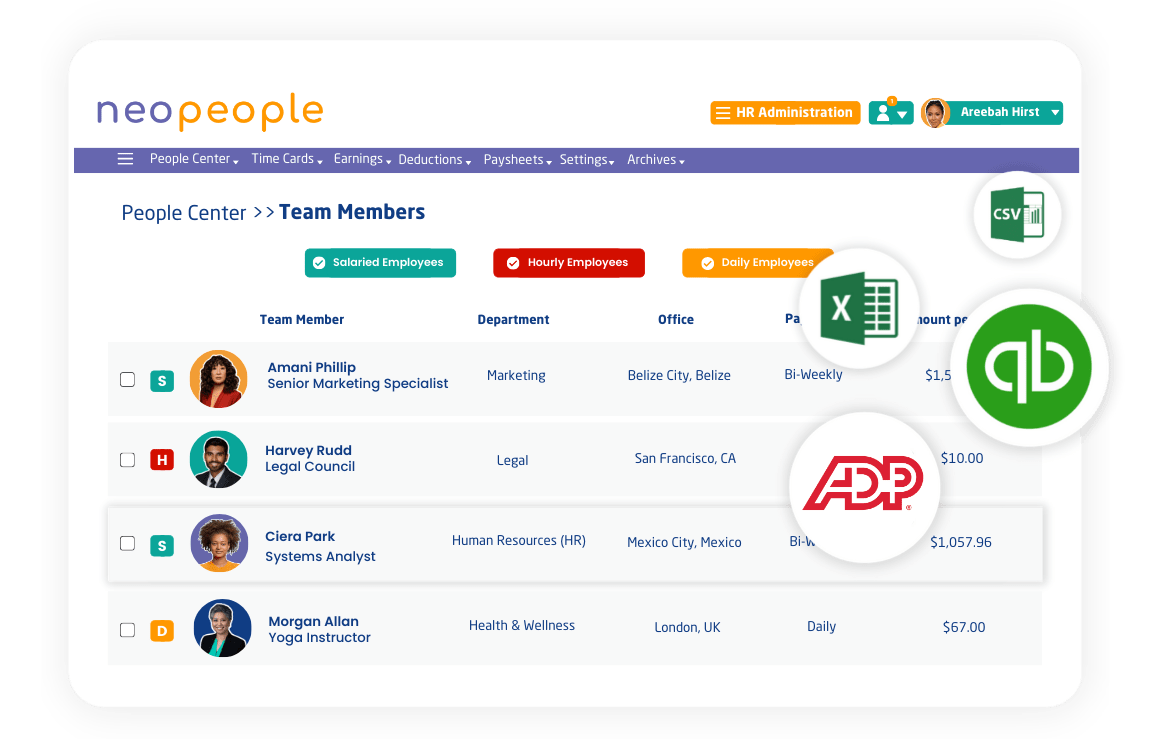Screen dimensions: 1151x739
Task: Check the box for Morgan Allan
Action: pyautogui.click(x=128, y=630)
